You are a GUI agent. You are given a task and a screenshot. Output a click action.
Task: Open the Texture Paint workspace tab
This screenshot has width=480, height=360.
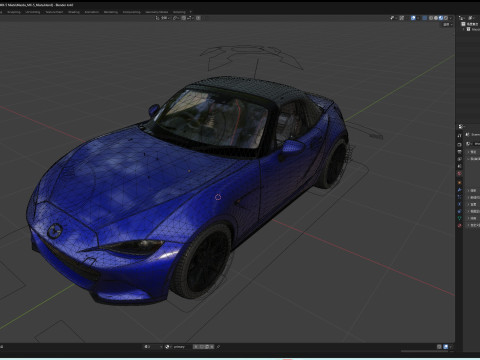(54, 12)
